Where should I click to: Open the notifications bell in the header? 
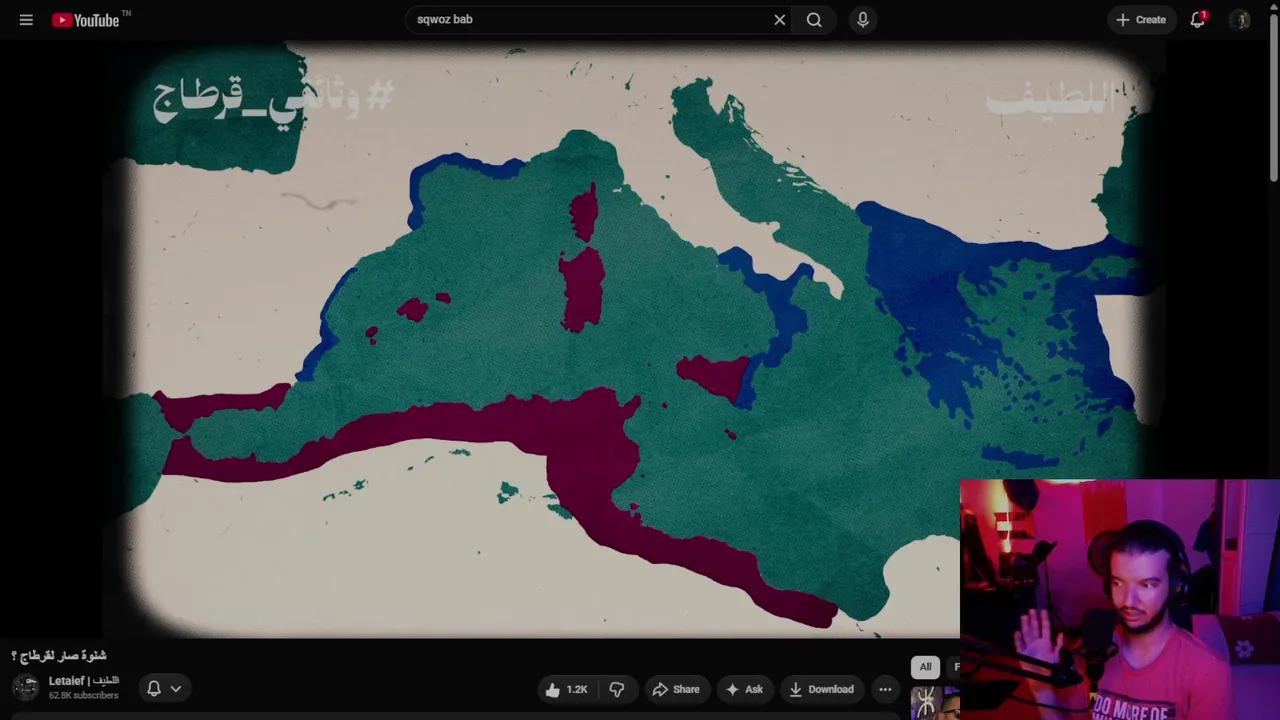click(1198, 19)
